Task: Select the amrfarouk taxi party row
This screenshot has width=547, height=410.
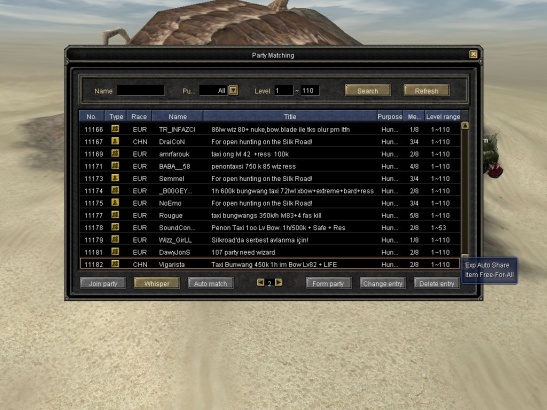Action: pyautogui.click(x=270, y=154)
